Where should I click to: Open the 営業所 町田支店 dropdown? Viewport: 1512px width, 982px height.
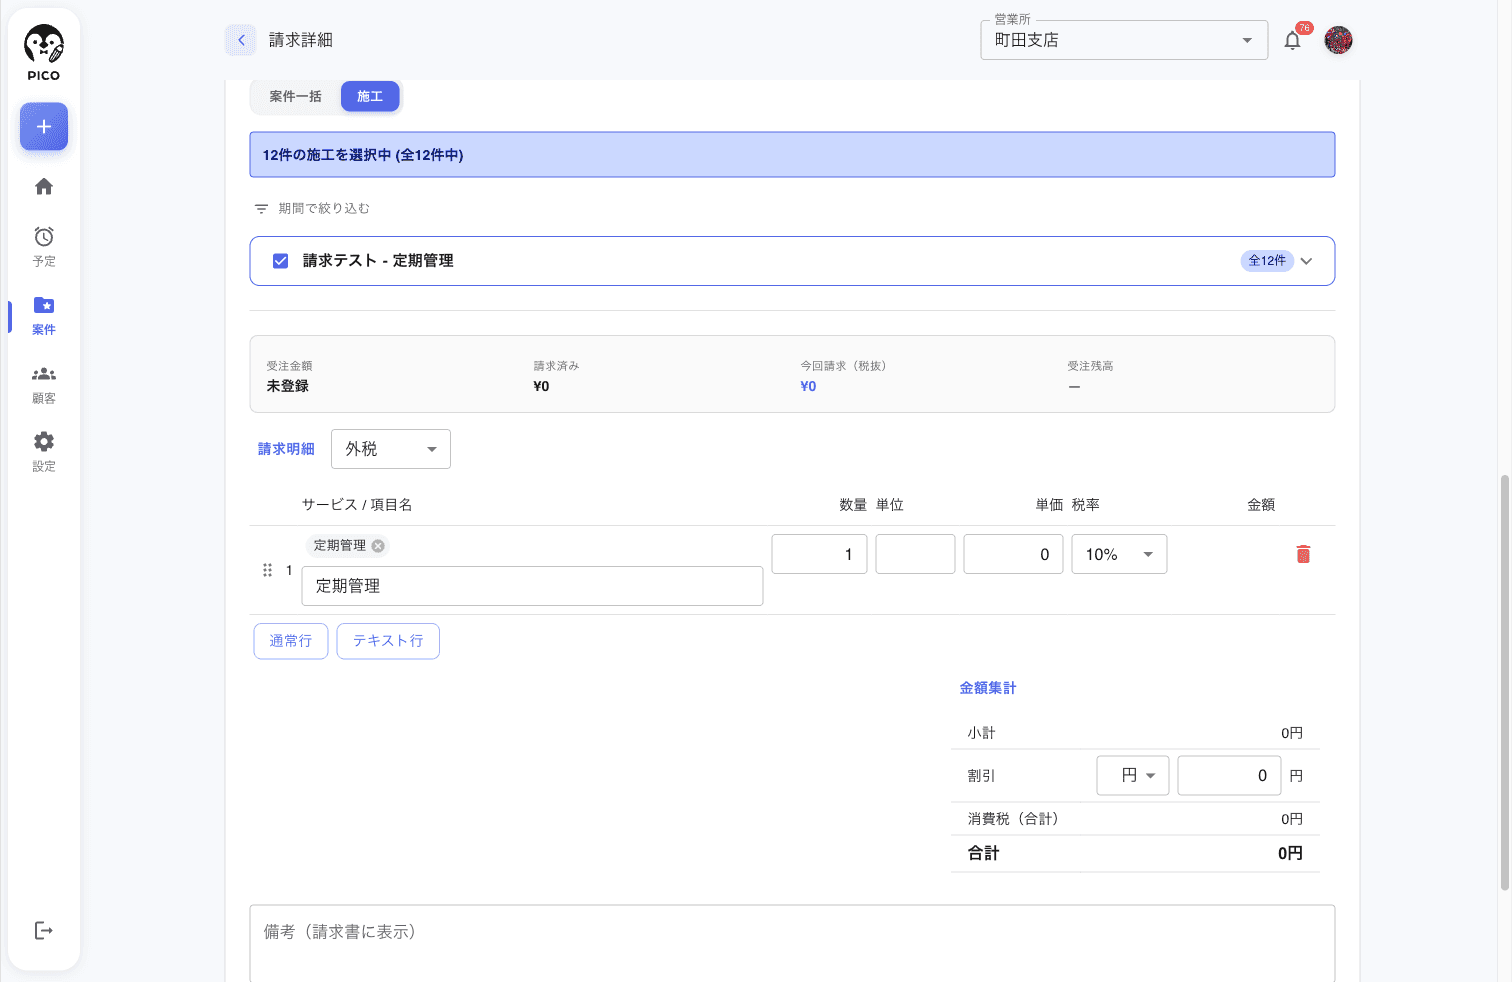click(x=1124, y=40)
